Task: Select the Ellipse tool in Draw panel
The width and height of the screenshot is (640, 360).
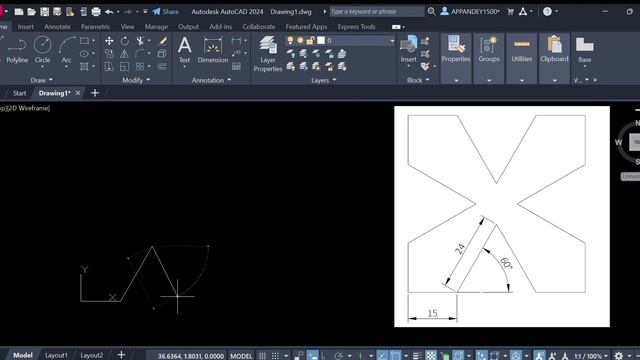Action: click(84, 53)
